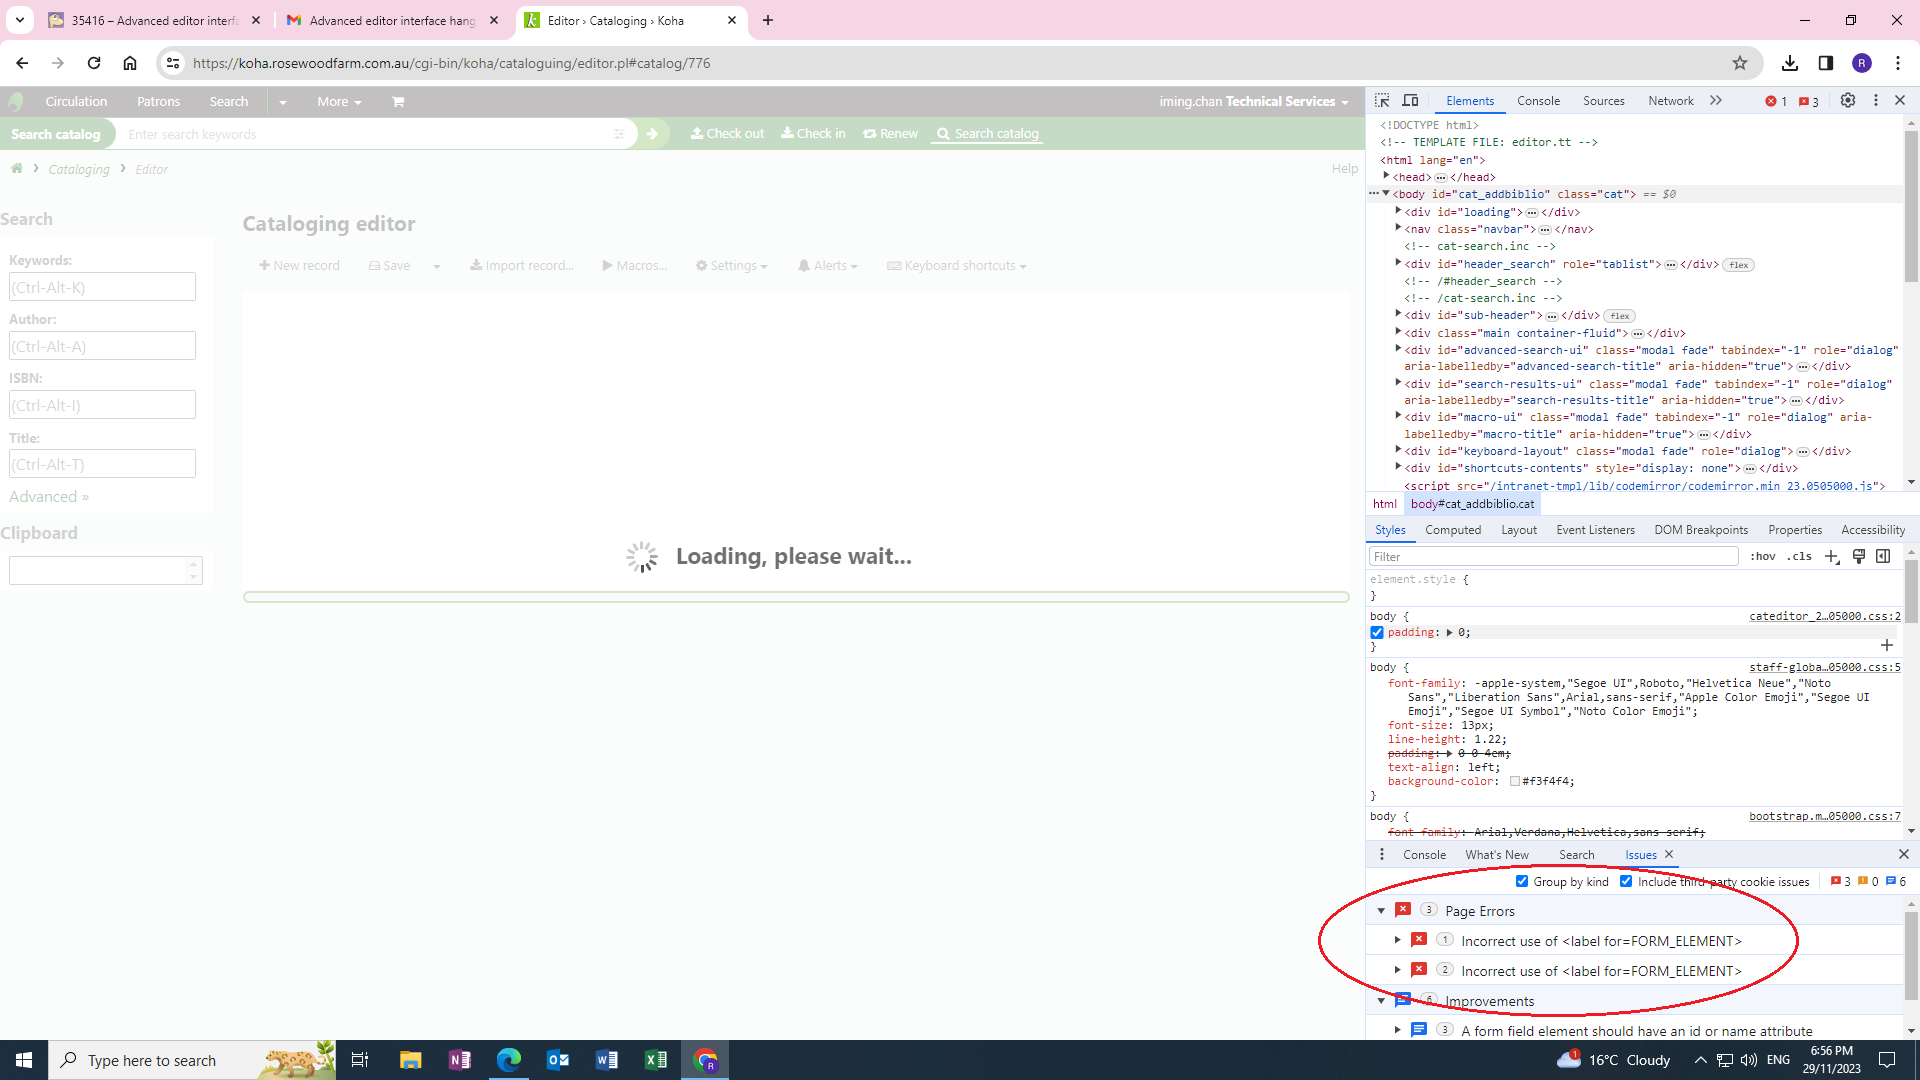This screenshot has width=1920, height=1080.
Task: Switch to the Network tab in DevTools
Action: click(1670, 101)
